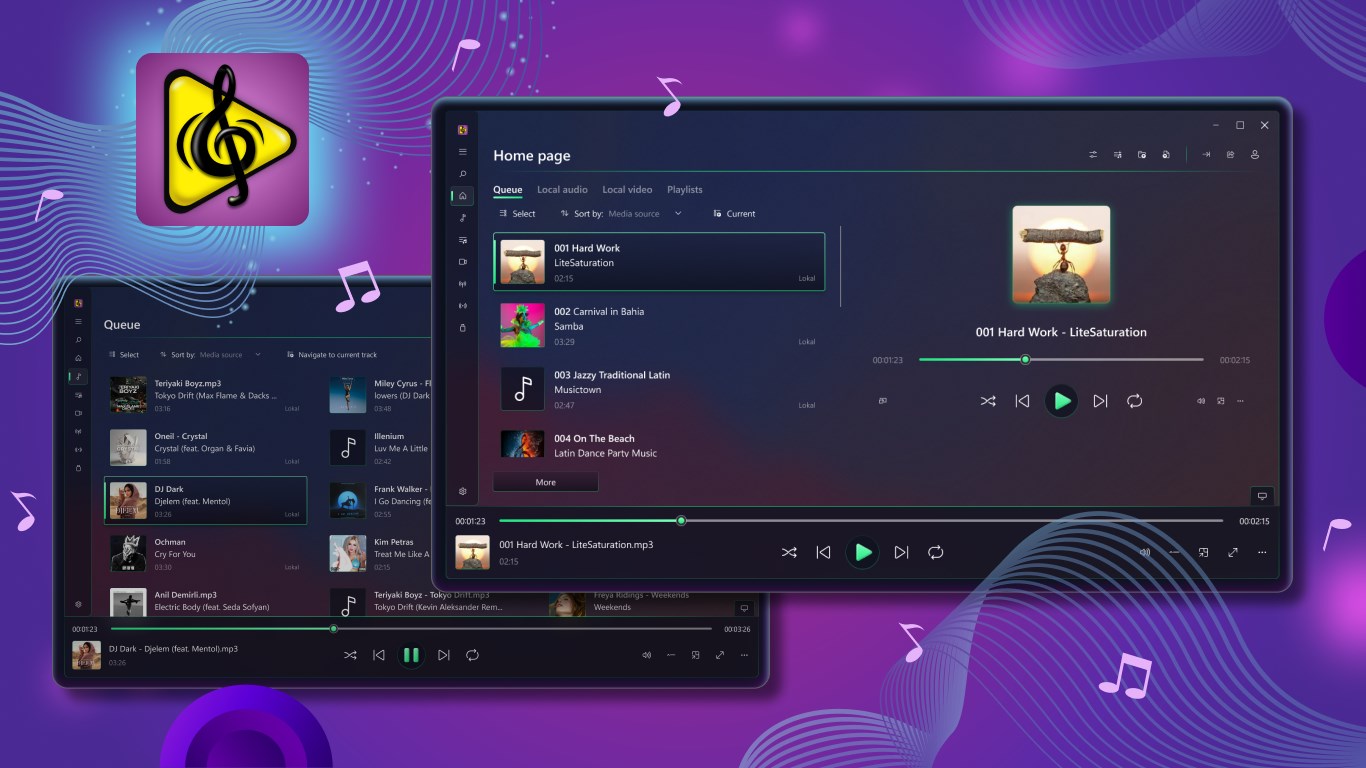The image size is (1366, 768).
Task: Click share icon in Home page header
Action: coord(1230,155)
